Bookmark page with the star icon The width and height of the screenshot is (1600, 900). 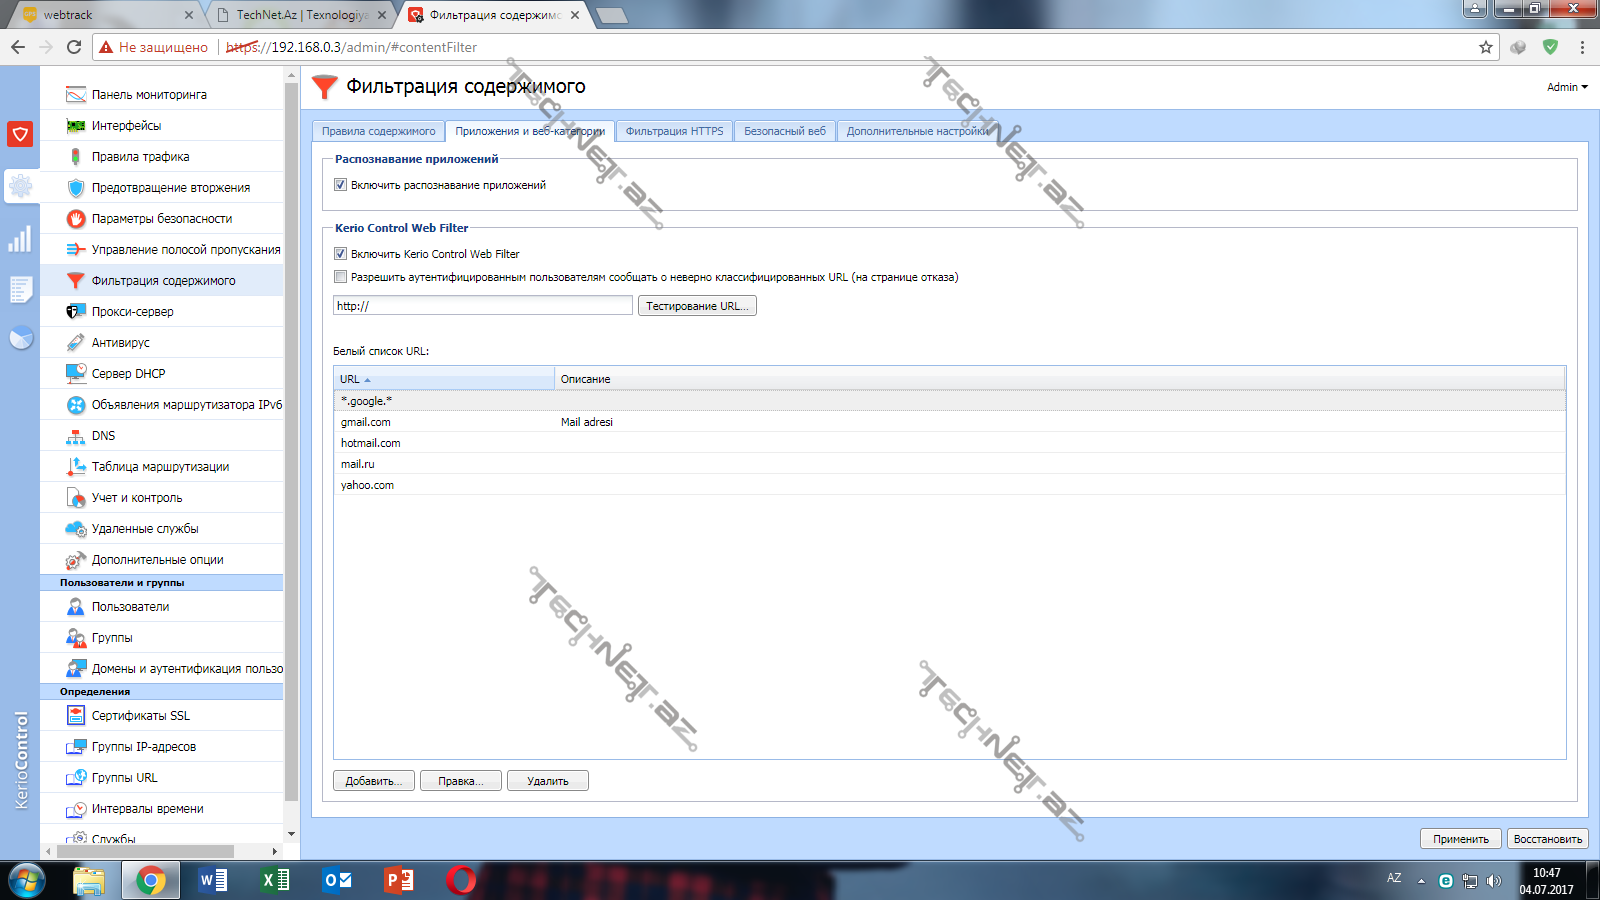tap(1485, 47)
